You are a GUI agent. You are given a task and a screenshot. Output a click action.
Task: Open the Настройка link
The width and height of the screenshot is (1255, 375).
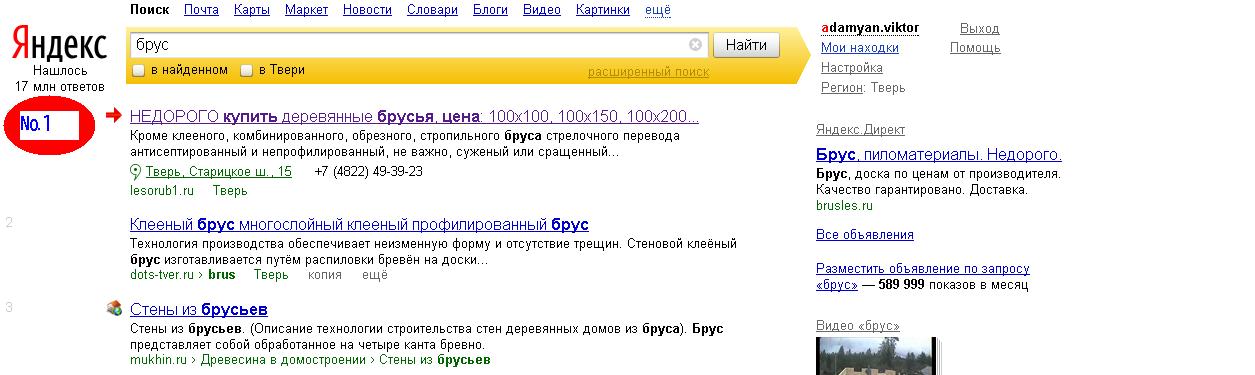coord(852,68)
